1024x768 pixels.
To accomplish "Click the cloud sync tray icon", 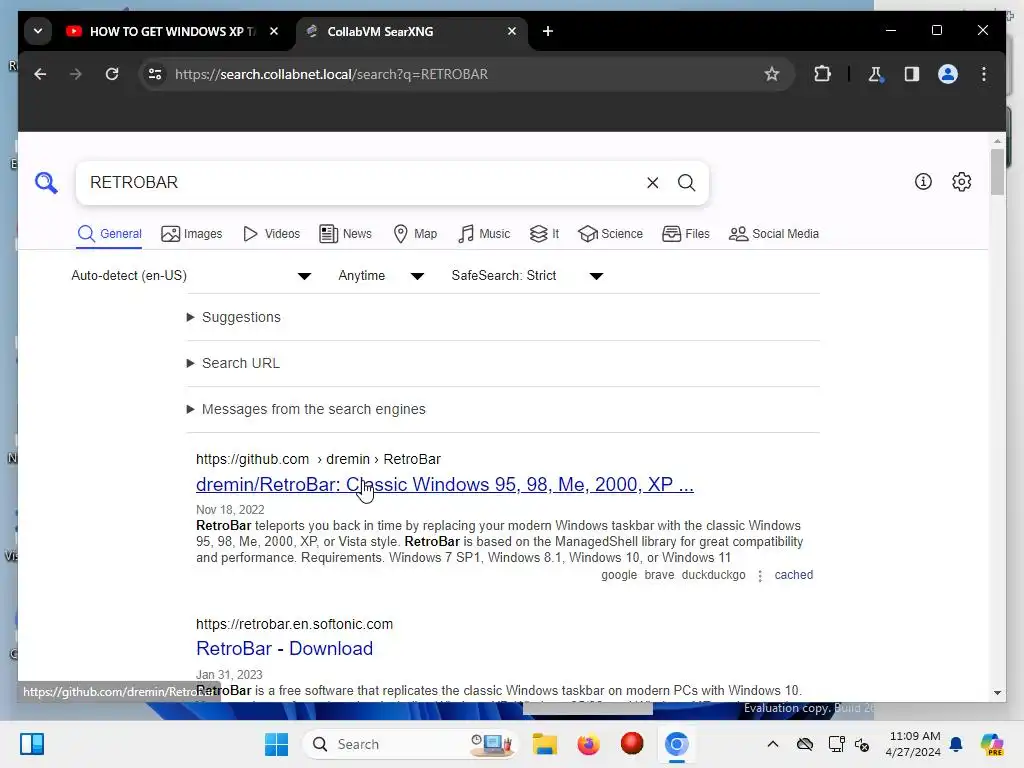I will 805,744.
